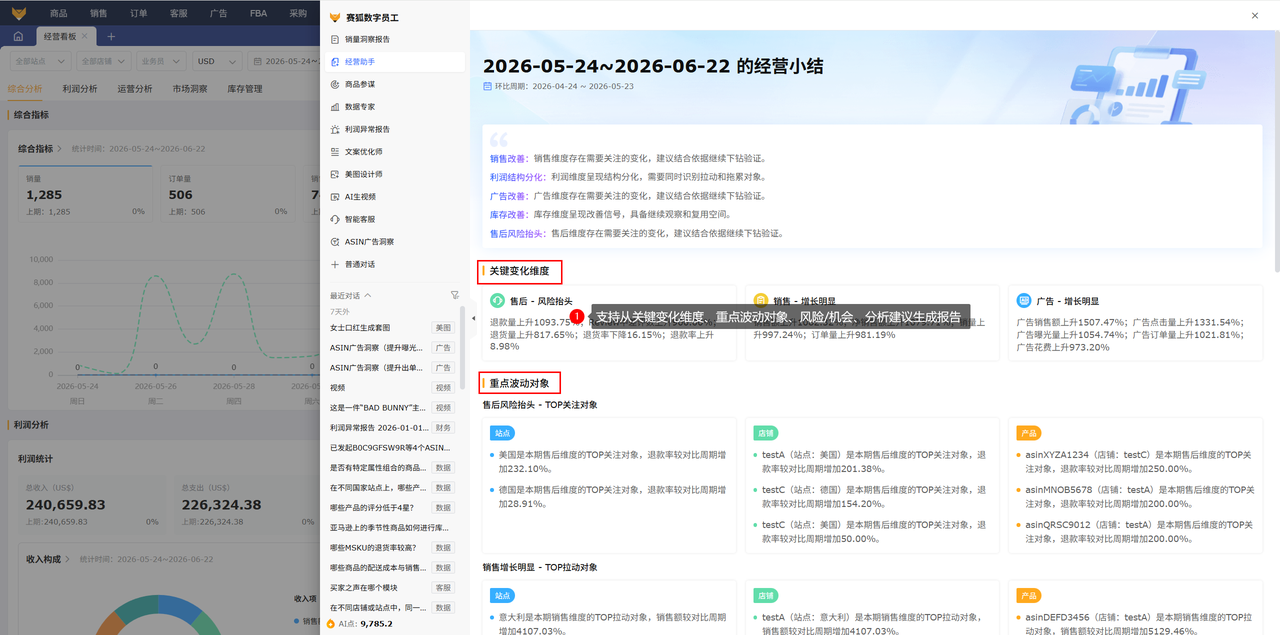Open the 订单 top menu
This screenshot has width=1280, height=635.
click(139, 14)
